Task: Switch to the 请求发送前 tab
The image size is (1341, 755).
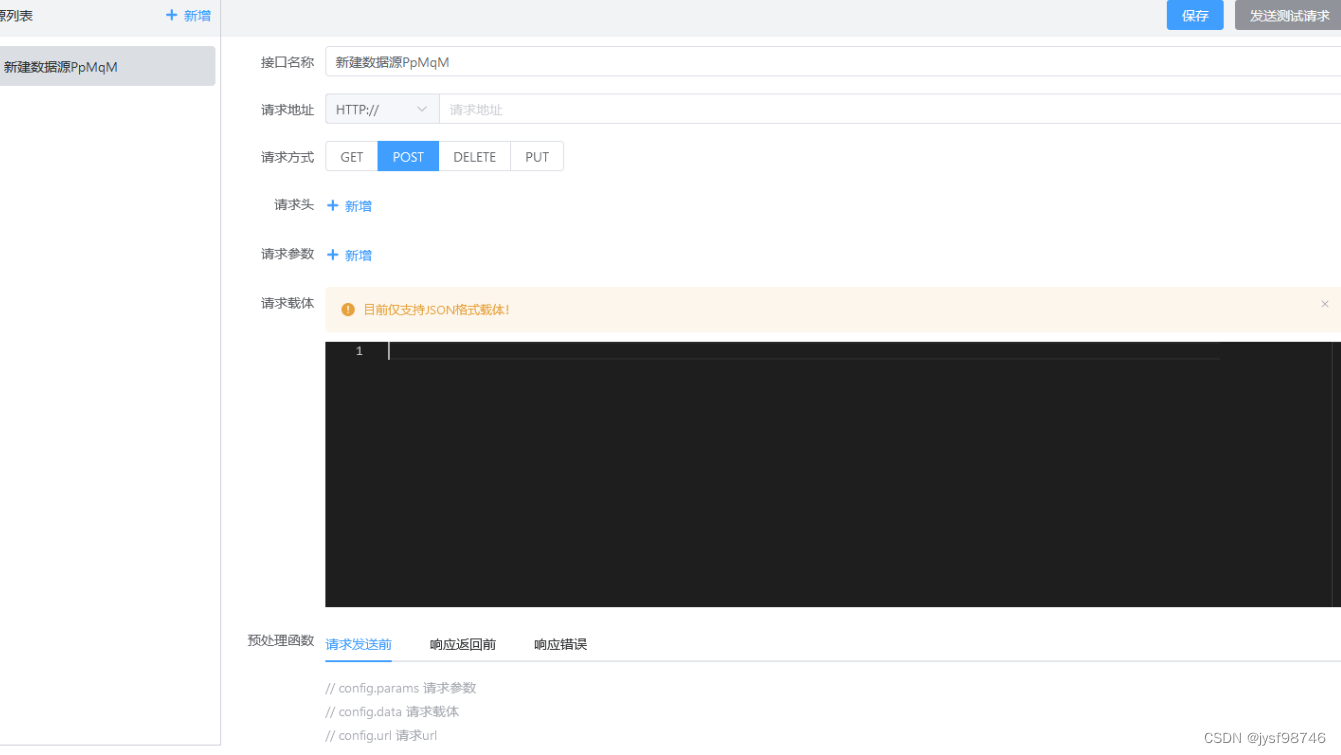Action: [x=358, y=644]
